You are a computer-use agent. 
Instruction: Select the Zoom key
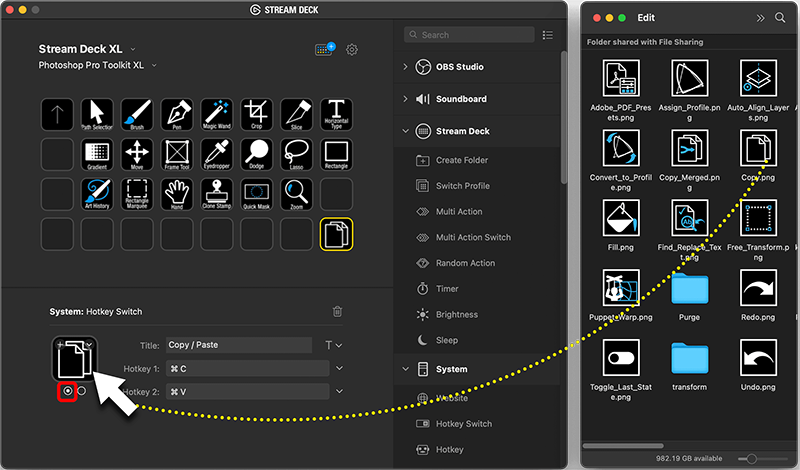point(296,194)
